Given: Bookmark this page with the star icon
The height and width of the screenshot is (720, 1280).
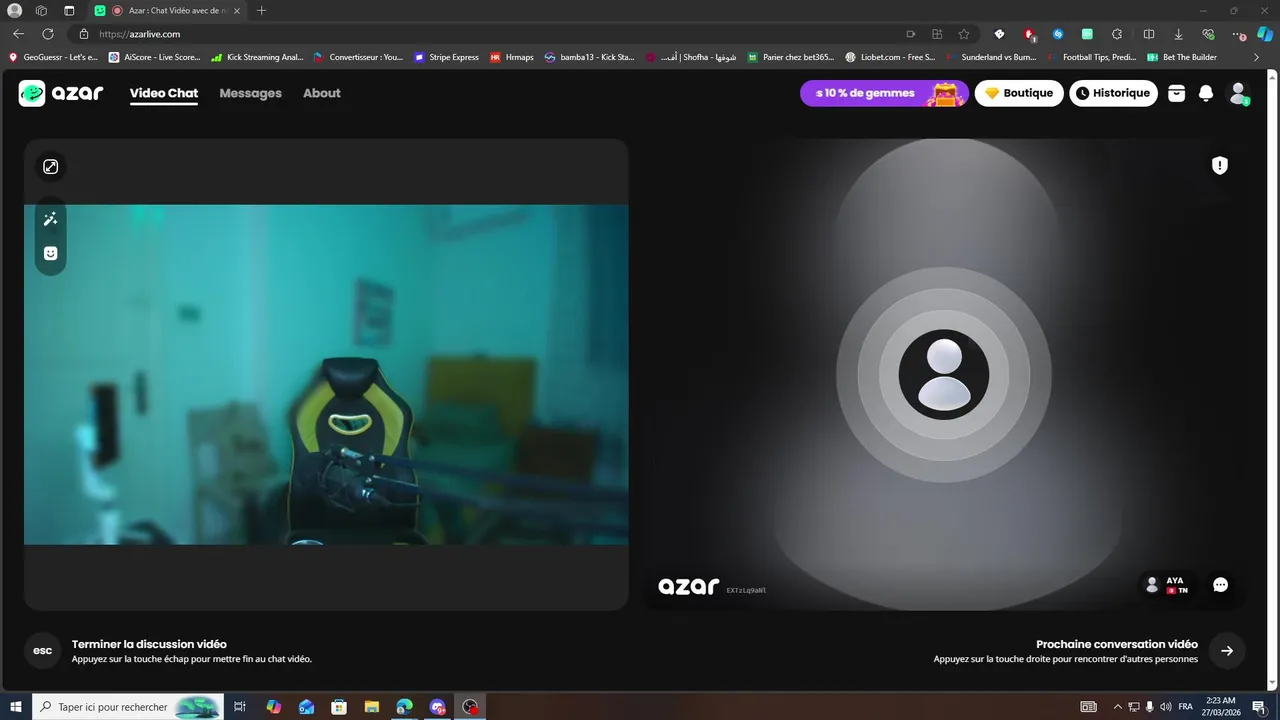Looking at the screenshot, I should [x=964, y=34].
